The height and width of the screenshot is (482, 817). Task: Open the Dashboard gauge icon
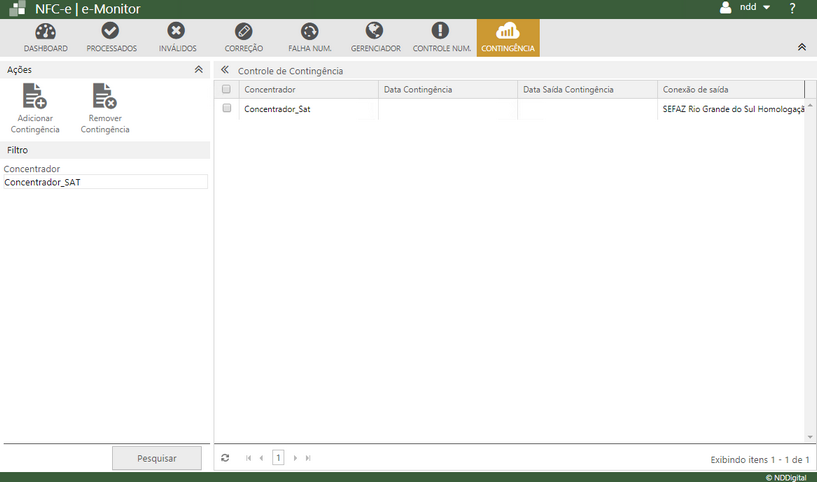[x=45, y=32]
